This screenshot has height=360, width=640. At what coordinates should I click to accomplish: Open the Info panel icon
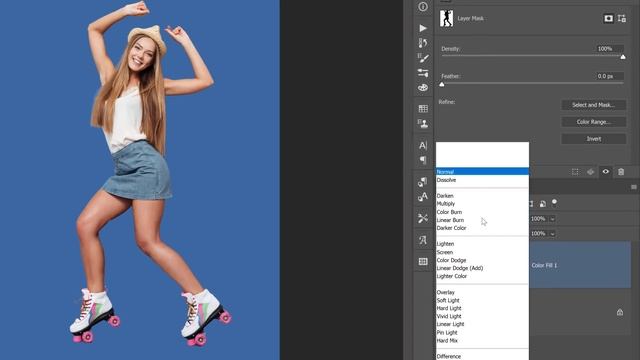click(423, 7)
